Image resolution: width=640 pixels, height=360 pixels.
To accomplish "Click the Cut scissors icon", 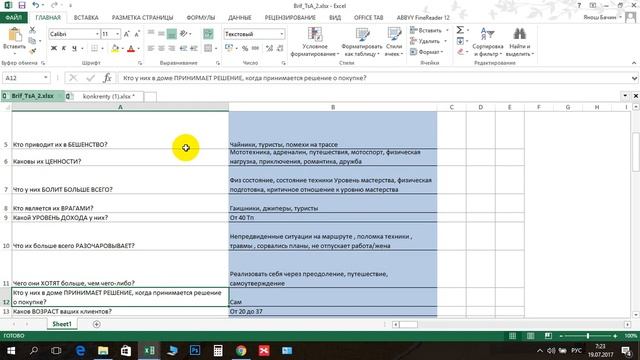I will pos(32,30).
